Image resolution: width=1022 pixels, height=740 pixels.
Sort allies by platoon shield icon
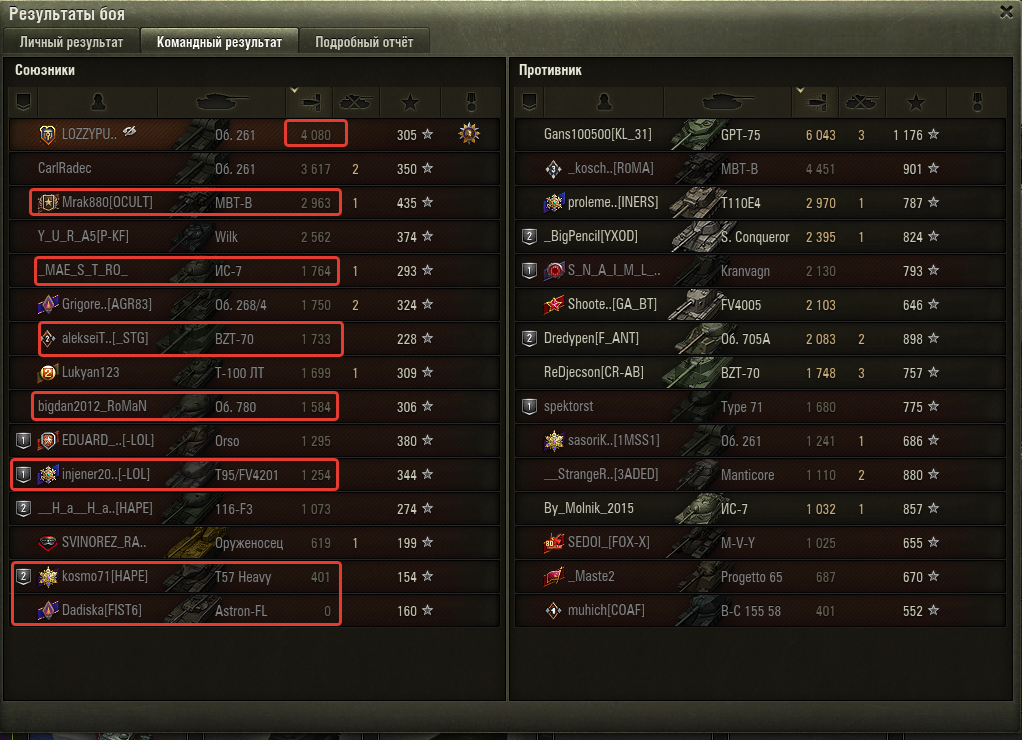(x=23, y=102)
